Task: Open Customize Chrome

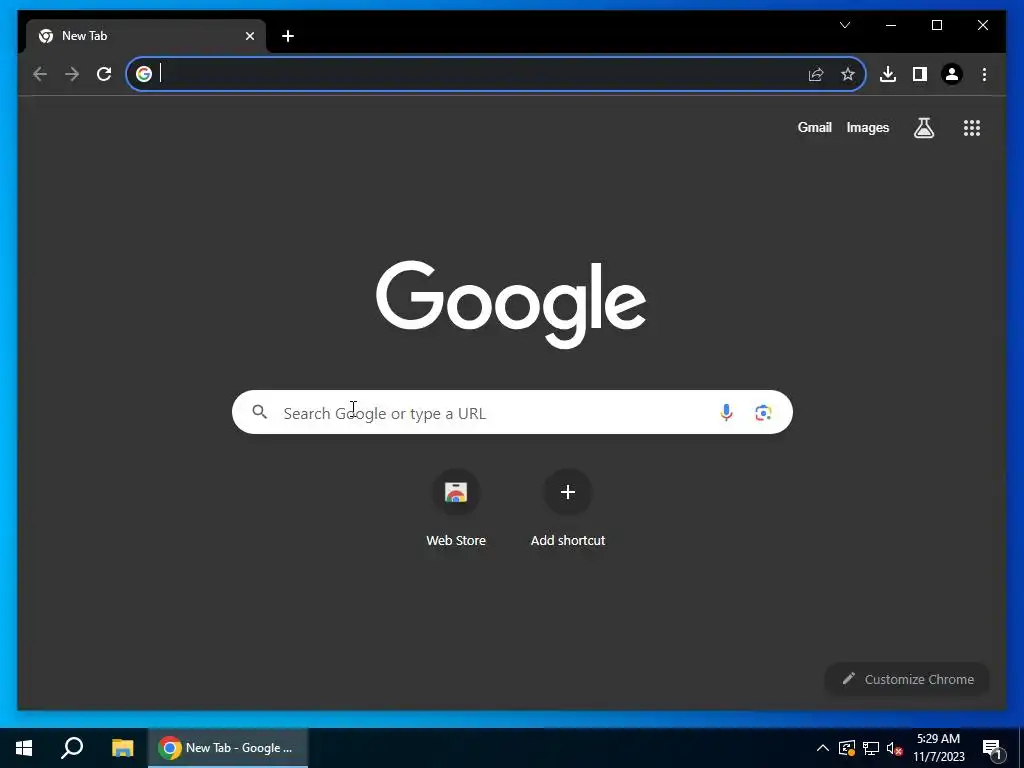Action: point(907,679)
